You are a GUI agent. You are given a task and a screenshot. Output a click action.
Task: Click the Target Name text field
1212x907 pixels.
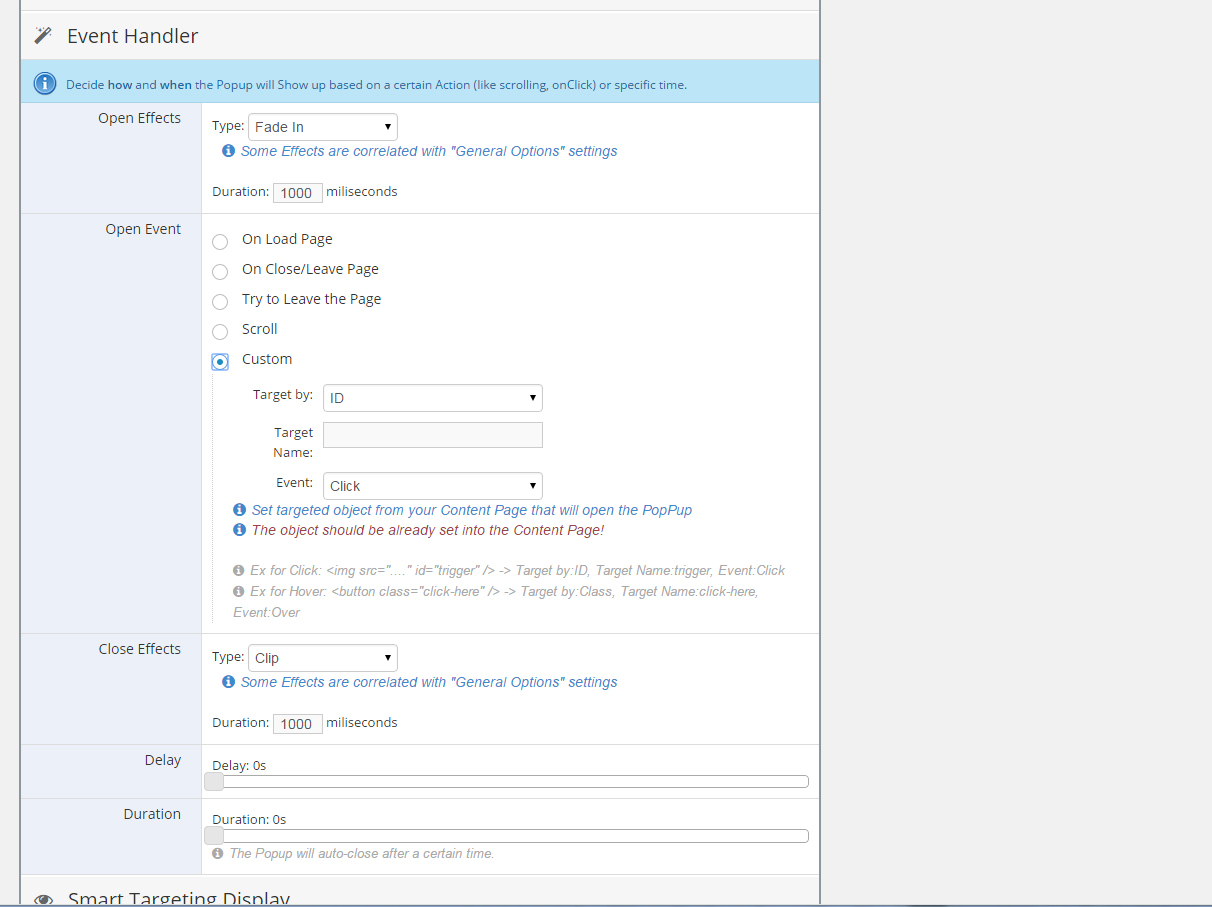click(432, 435)
